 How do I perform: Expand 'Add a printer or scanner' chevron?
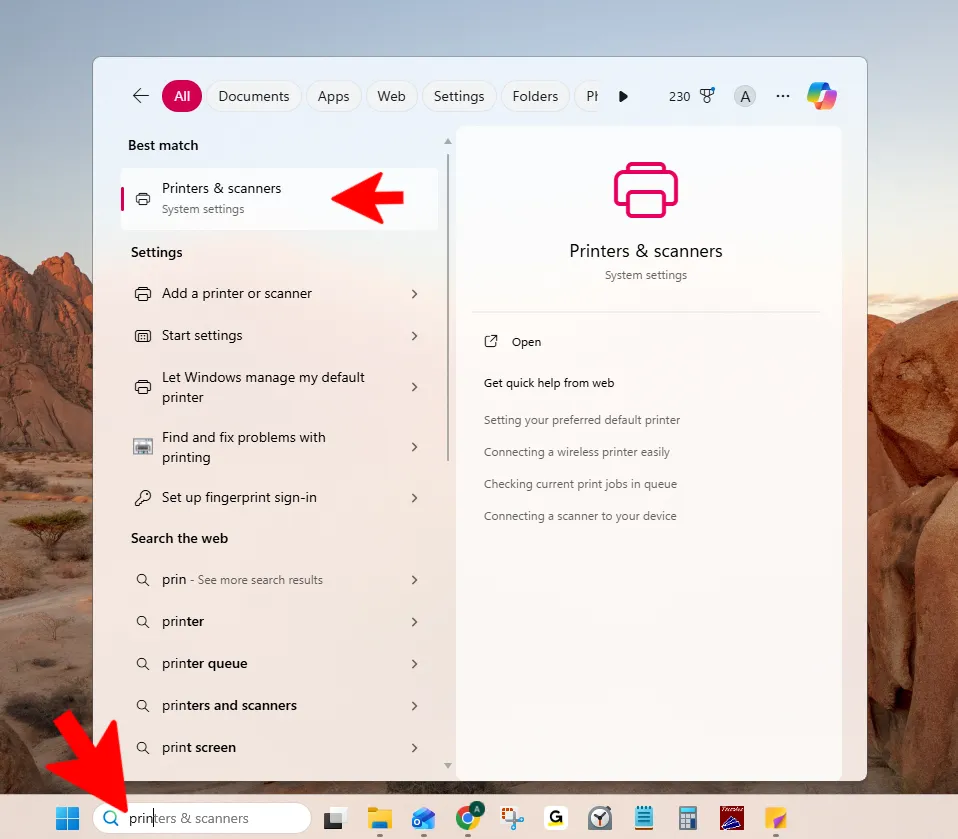(414, 294)
